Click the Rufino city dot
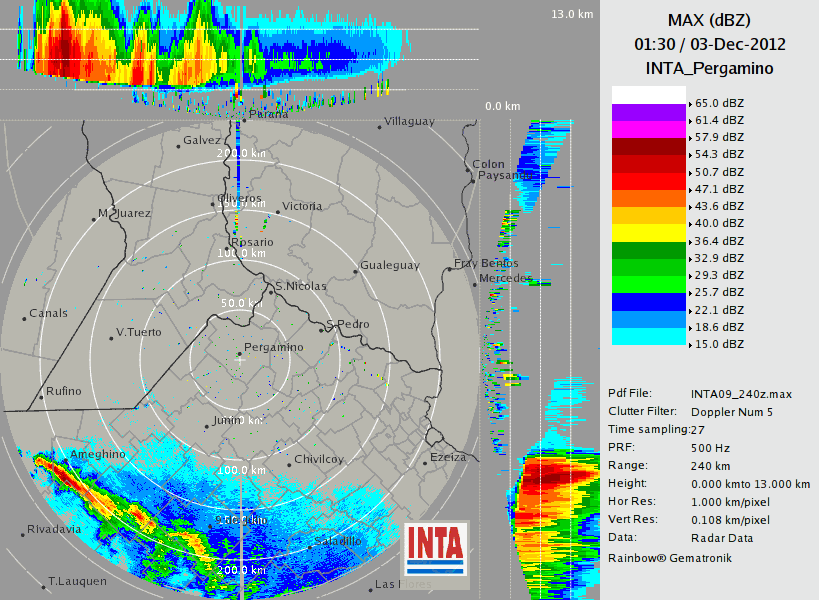Image resolution: width=819 pixels, height=600 pixels. [x=41, y=397]
